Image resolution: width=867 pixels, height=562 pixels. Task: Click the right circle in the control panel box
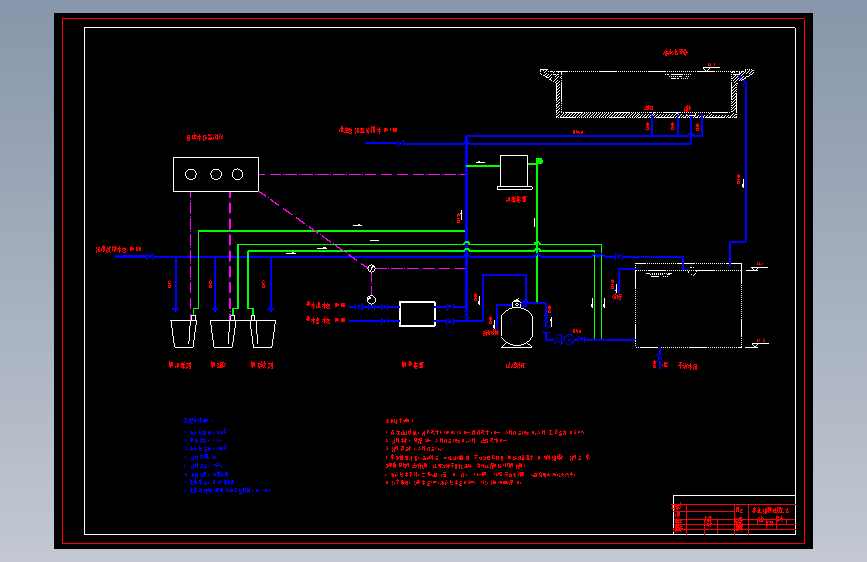coord(238,175)
